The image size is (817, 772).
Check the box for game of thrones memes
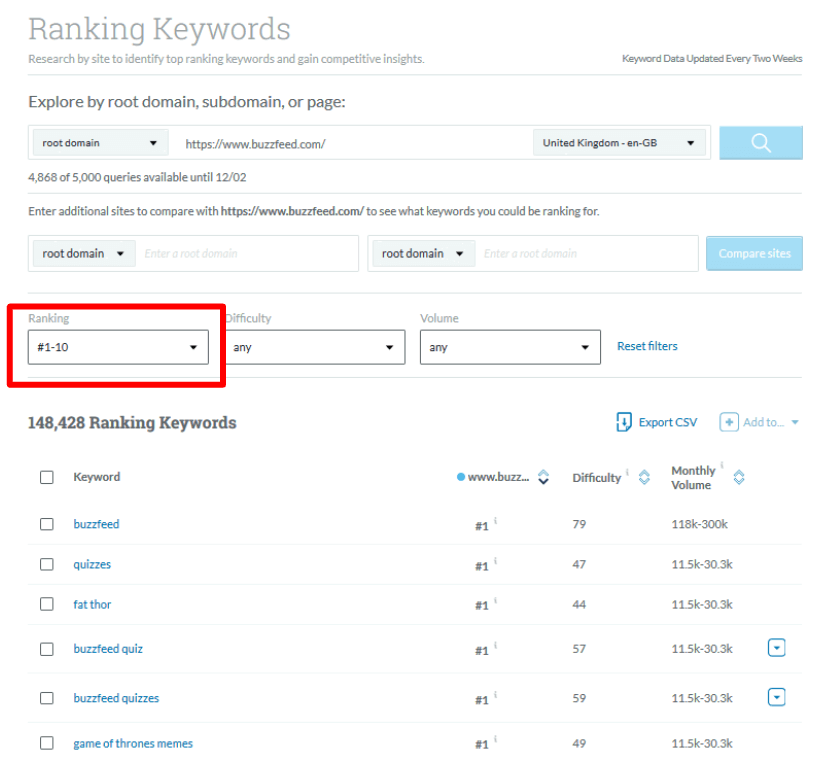[x=47, y=743]
